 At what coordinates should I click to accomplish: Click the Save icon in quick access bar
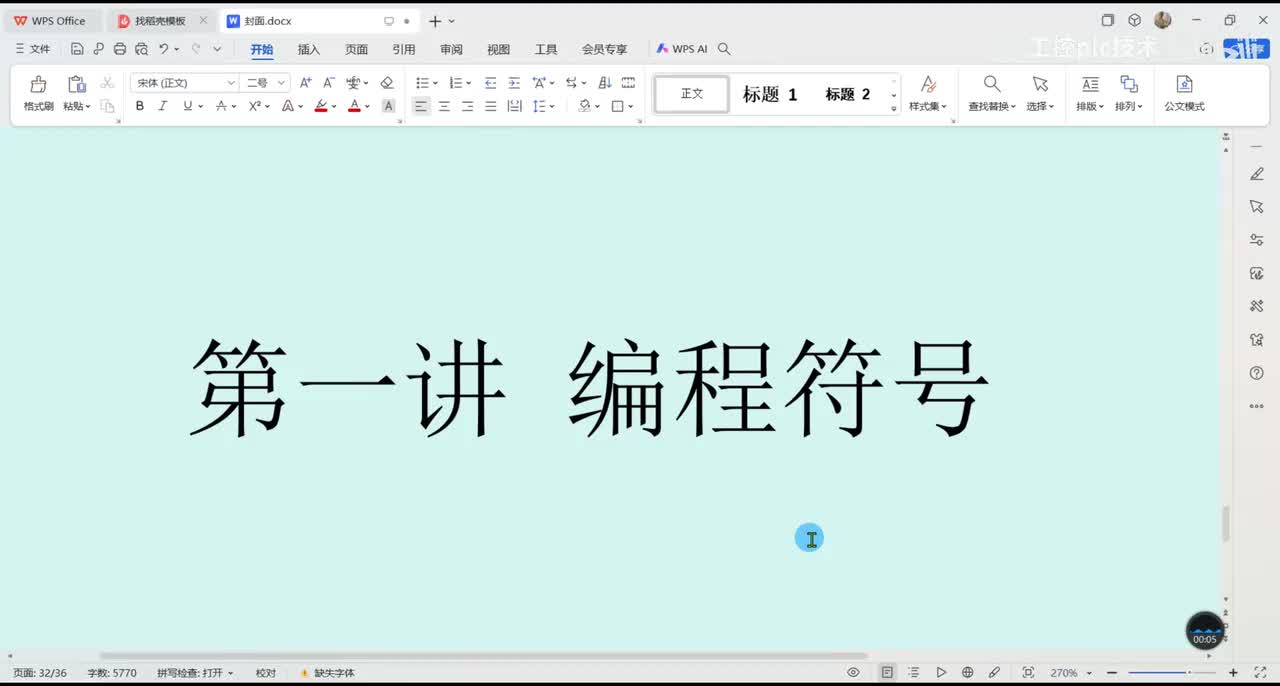click(x=77, y=49)
